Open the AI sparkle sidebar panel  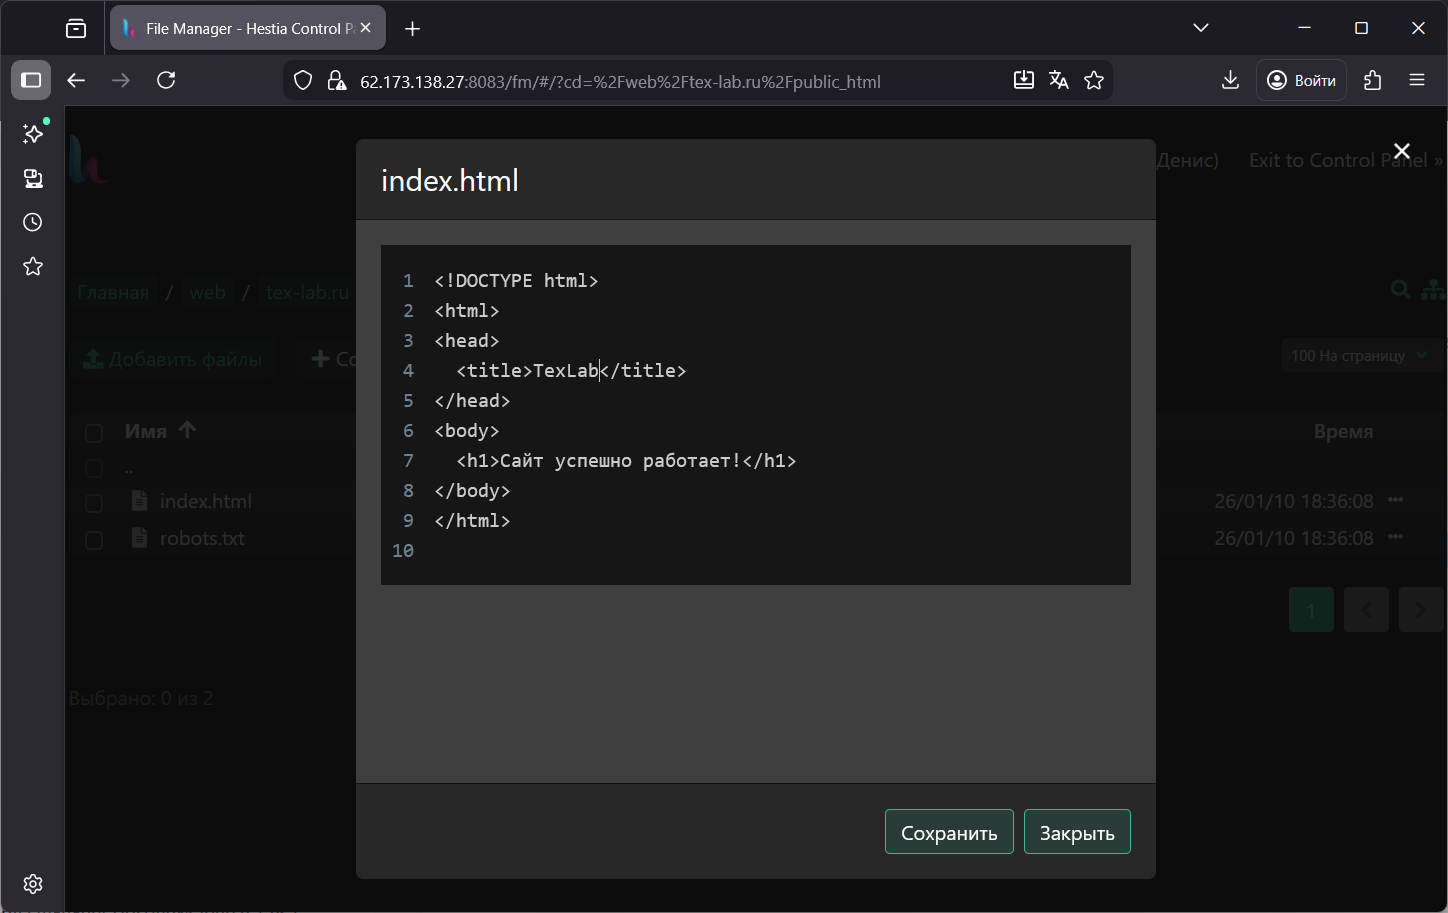click(x=33, y=134)
